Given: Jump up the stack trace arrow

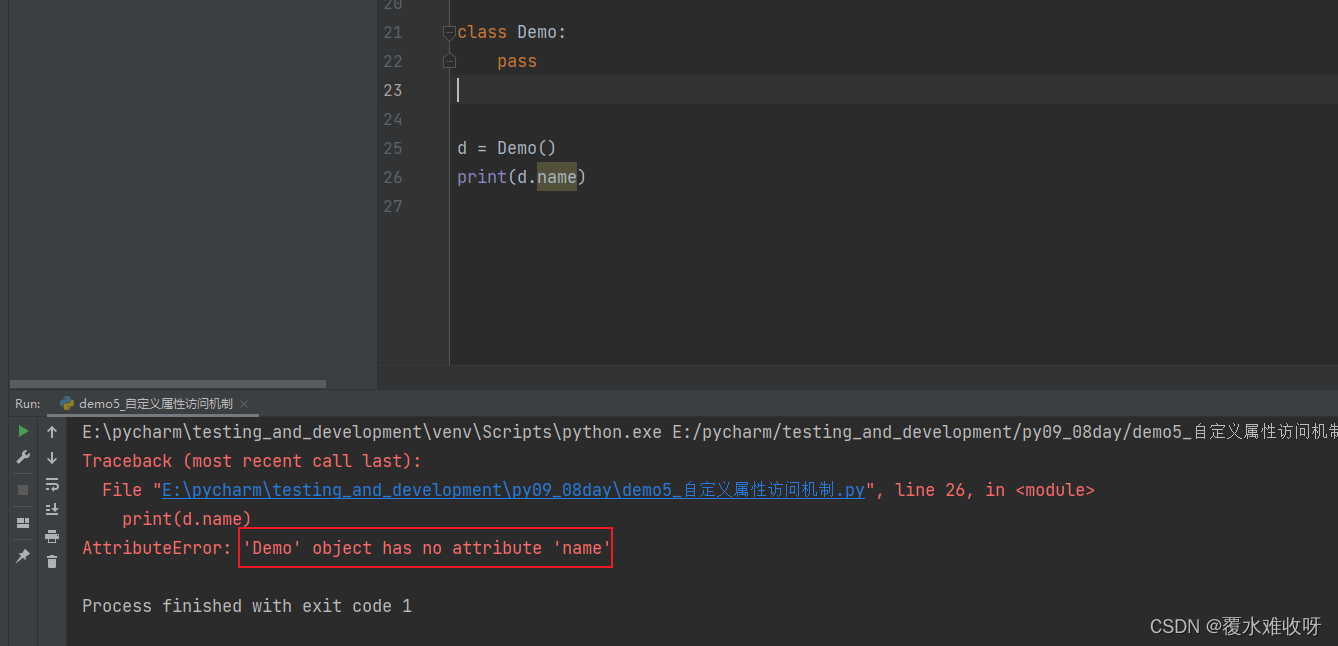Looking at the screenshot, I should pos(52,432).
